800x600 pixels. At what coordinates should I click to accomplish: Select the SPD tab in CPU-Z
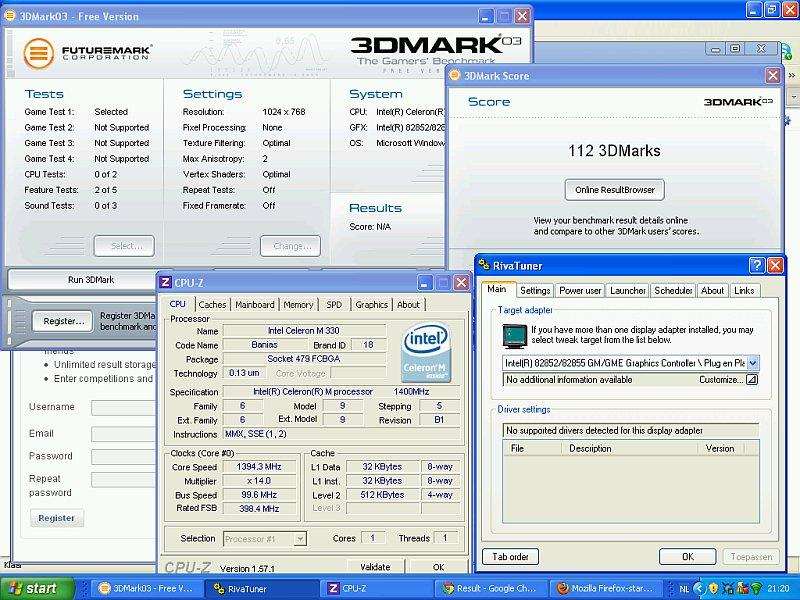coord(334,305)
